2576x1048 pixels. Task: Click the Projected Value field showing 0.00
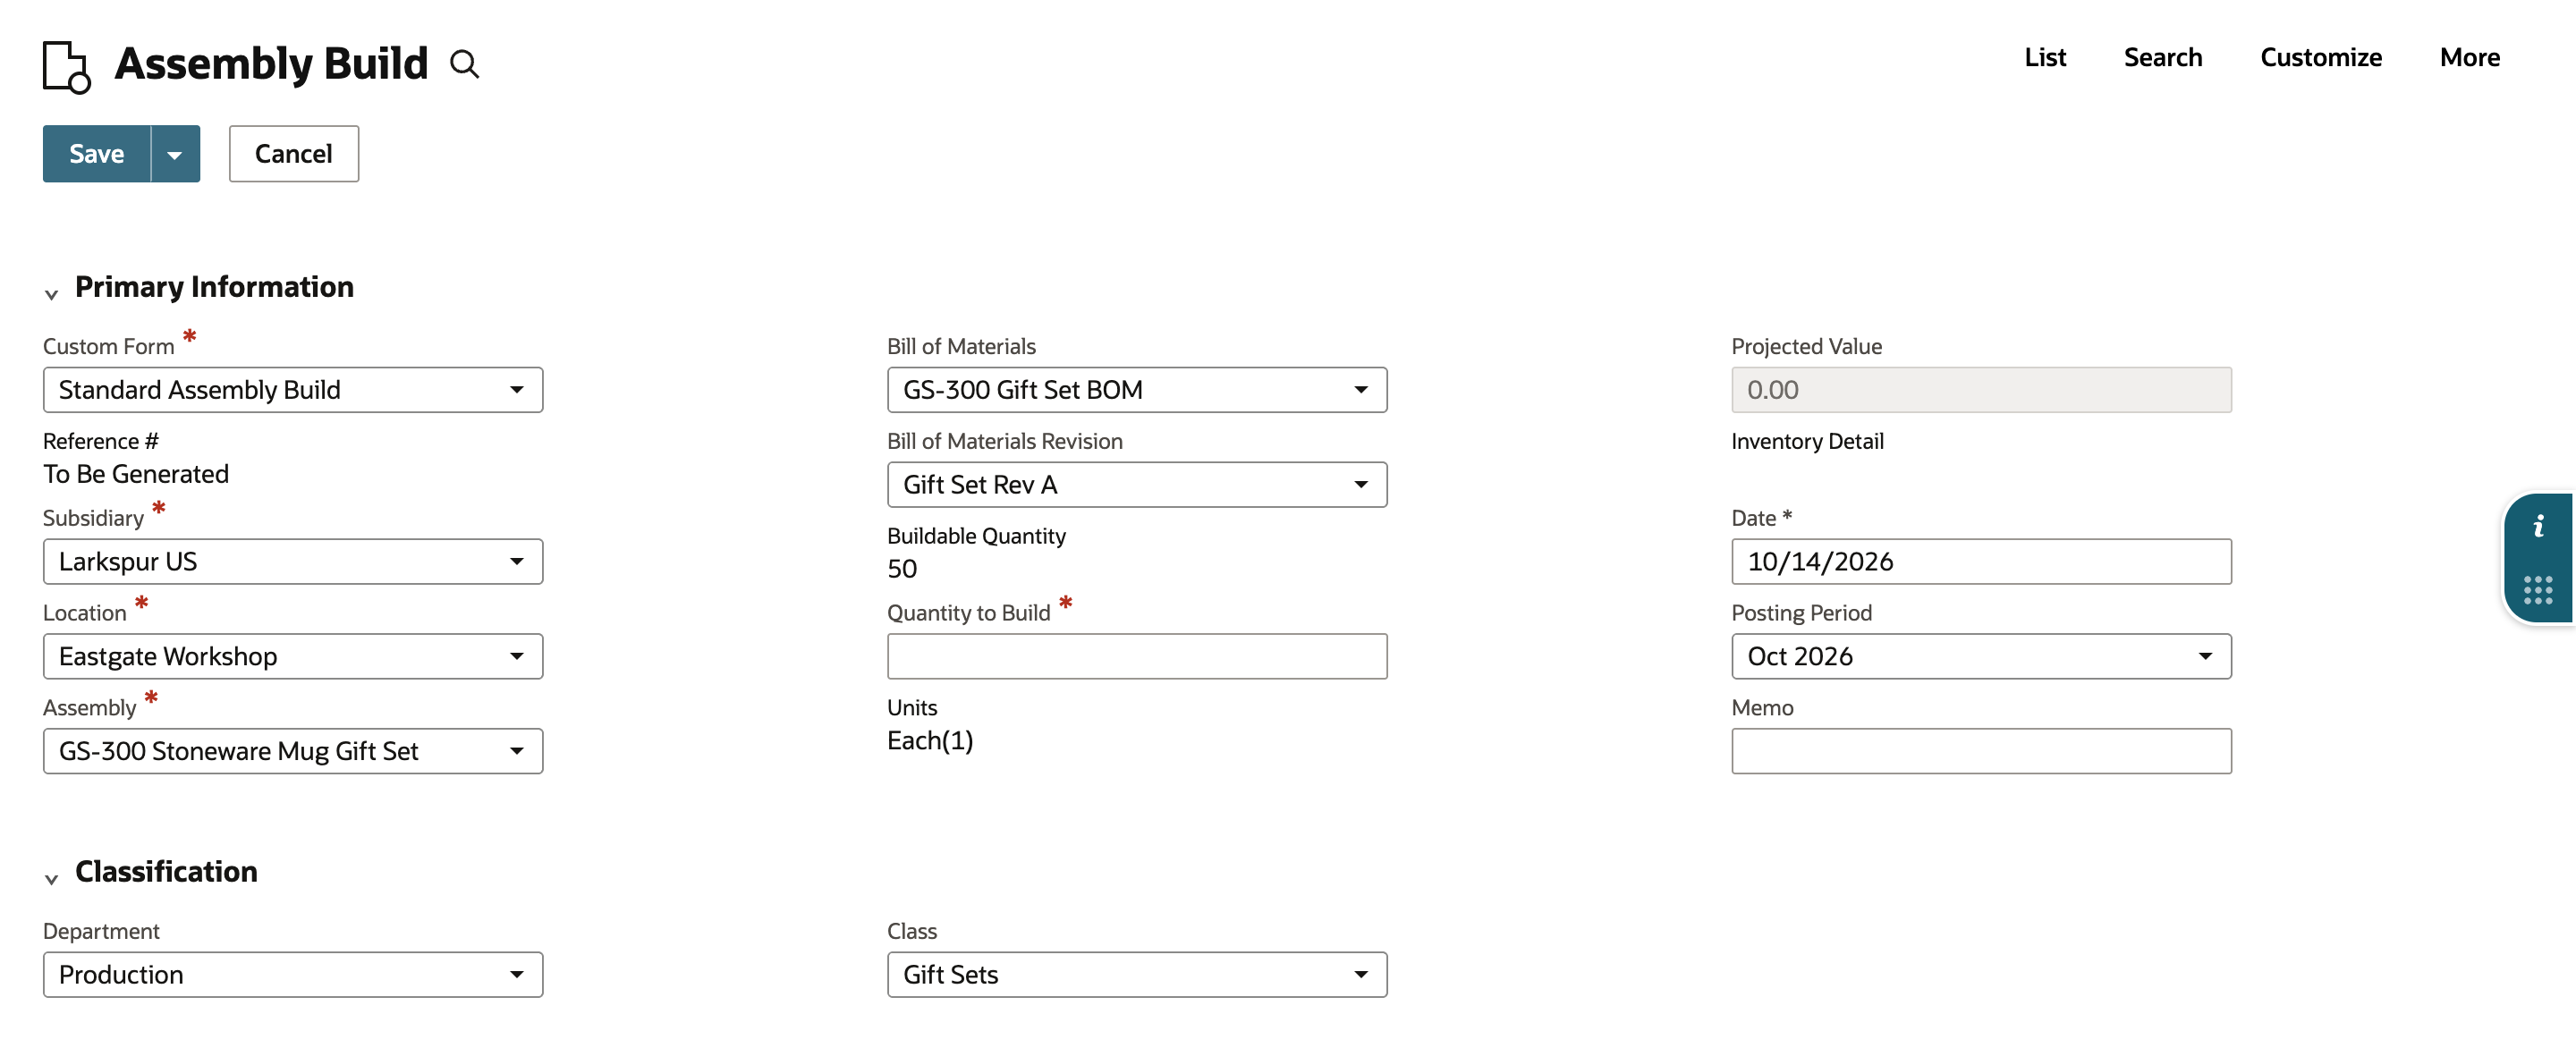1981,390
